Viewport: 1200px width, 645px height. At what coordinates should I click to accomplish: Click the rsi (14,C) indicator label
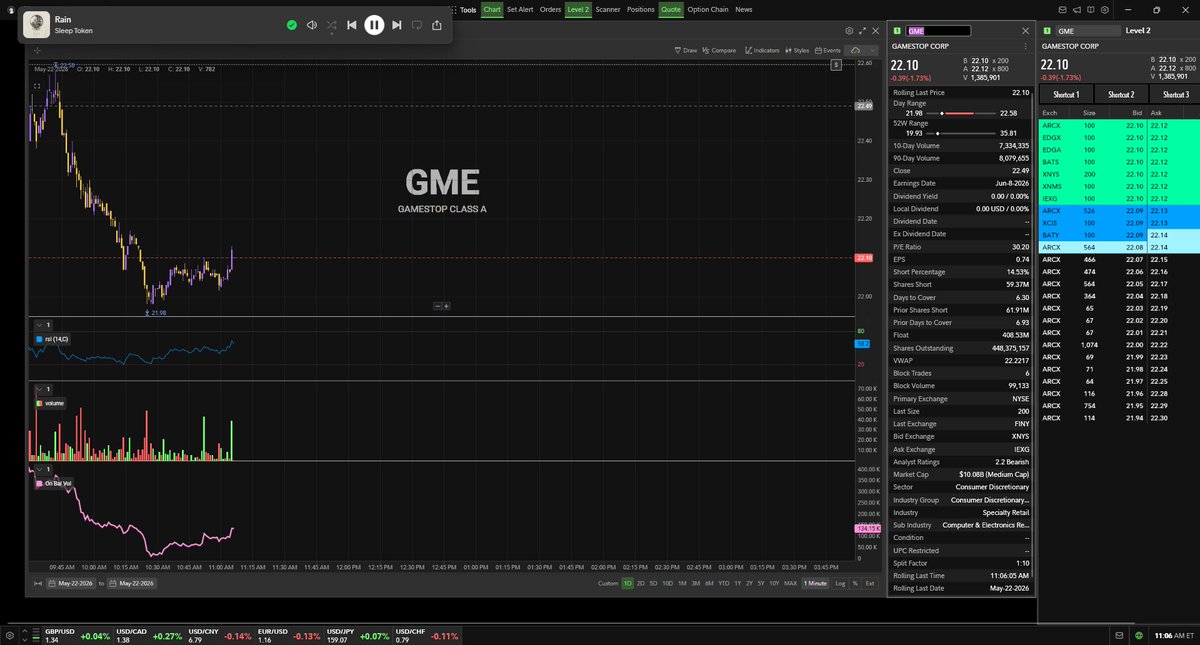52,340
